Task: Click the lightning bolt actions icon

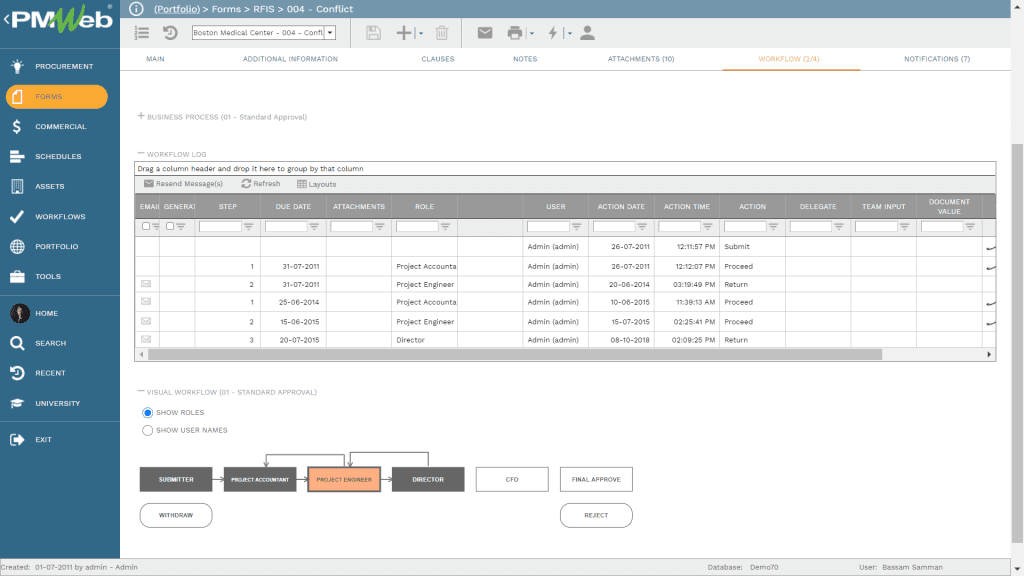Action: click(553, 33)
